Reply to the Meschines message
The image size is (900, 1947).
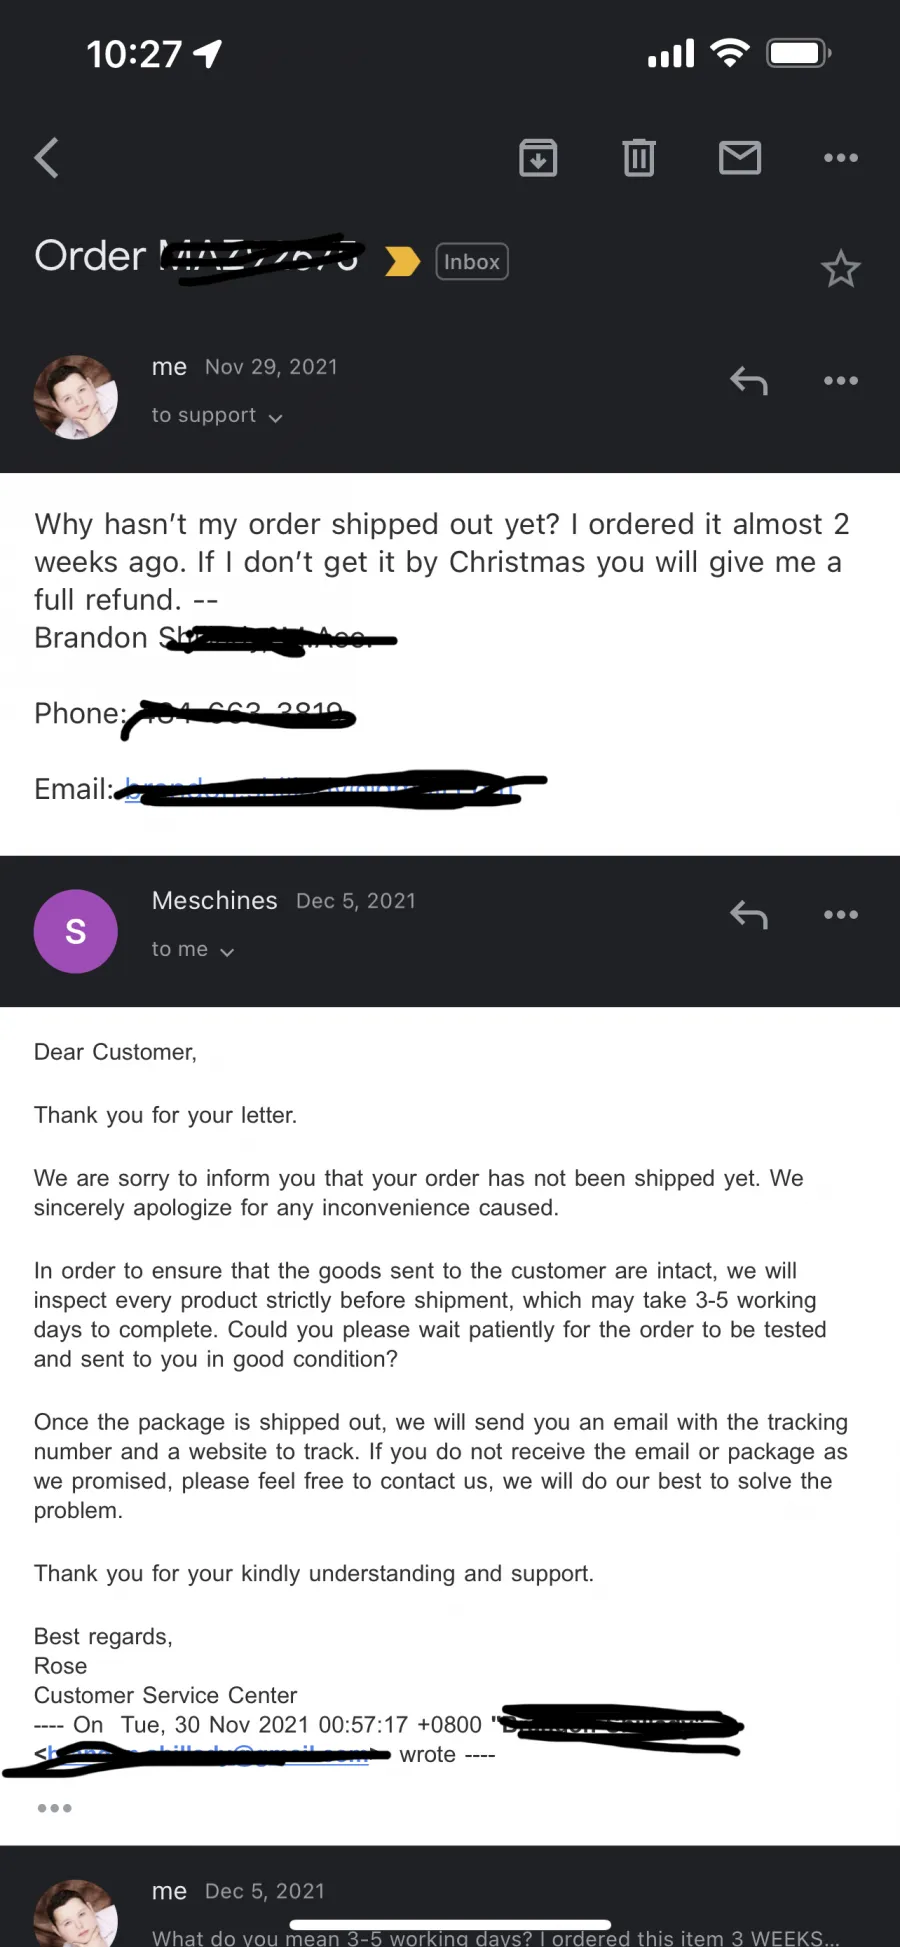click(749, 915)
